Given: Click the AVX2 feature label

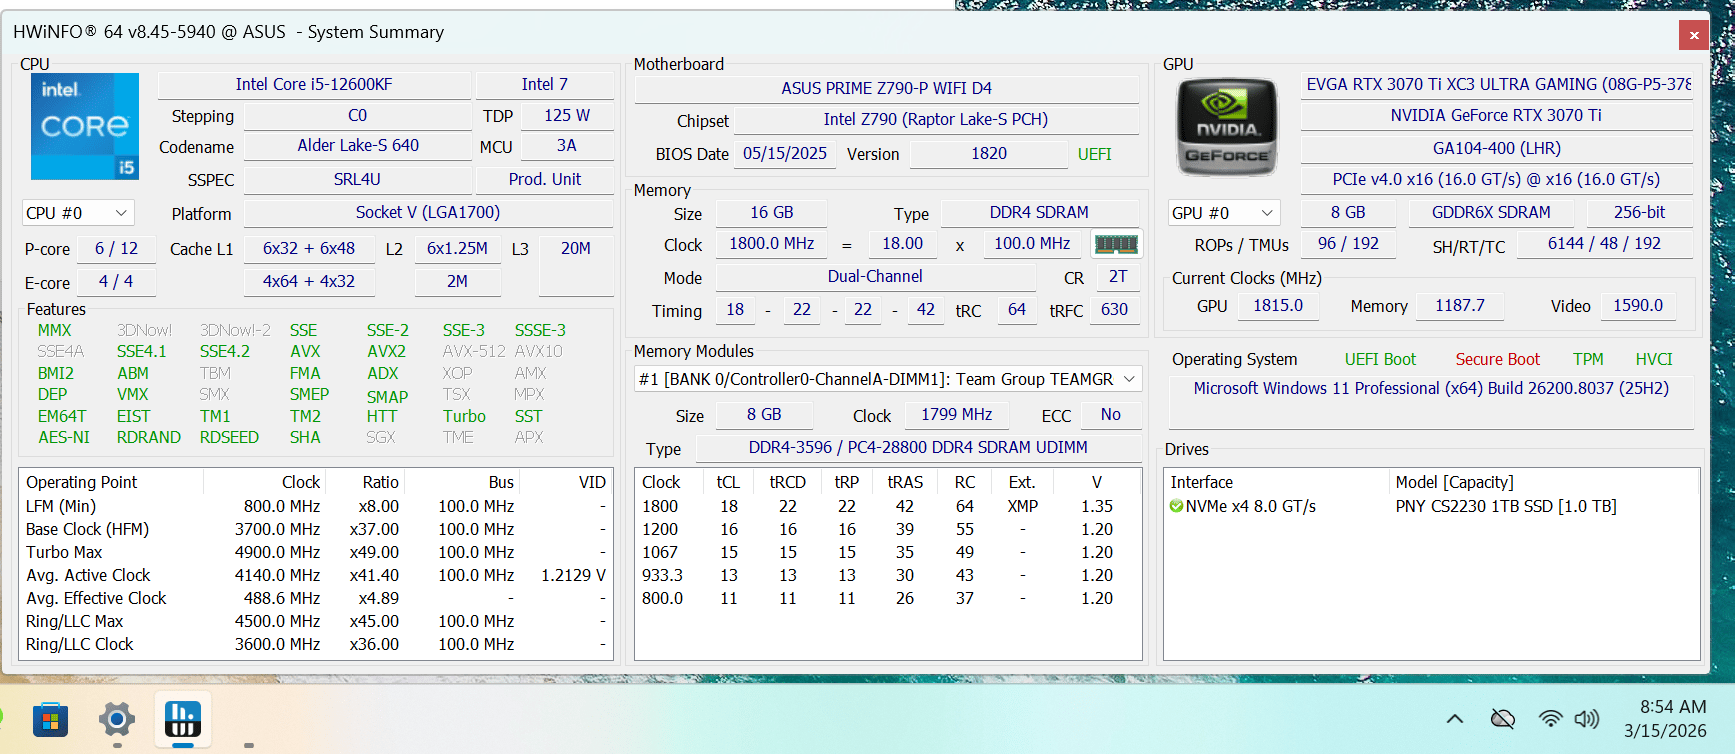Looking at the screenshot, I should [386, 351].
